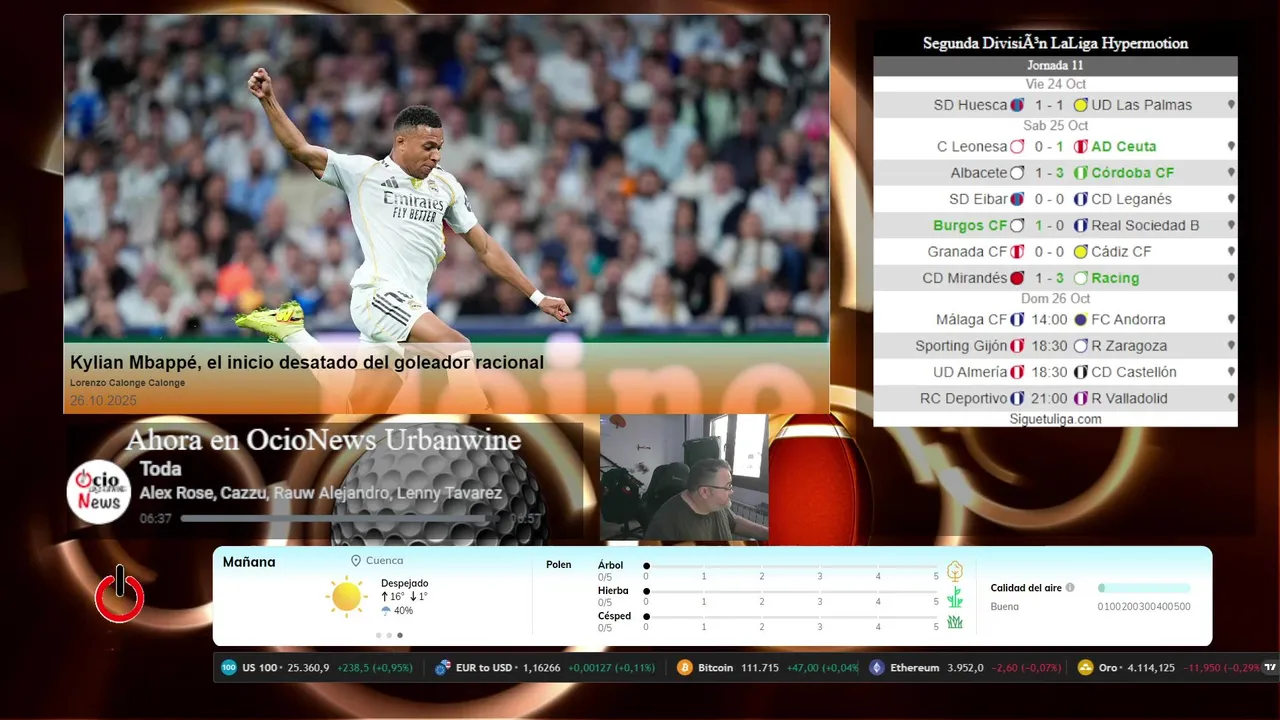Screen dimensions: 1280x720
Task: Select the Cuenca location pin icon
Action: coord(355,561)
